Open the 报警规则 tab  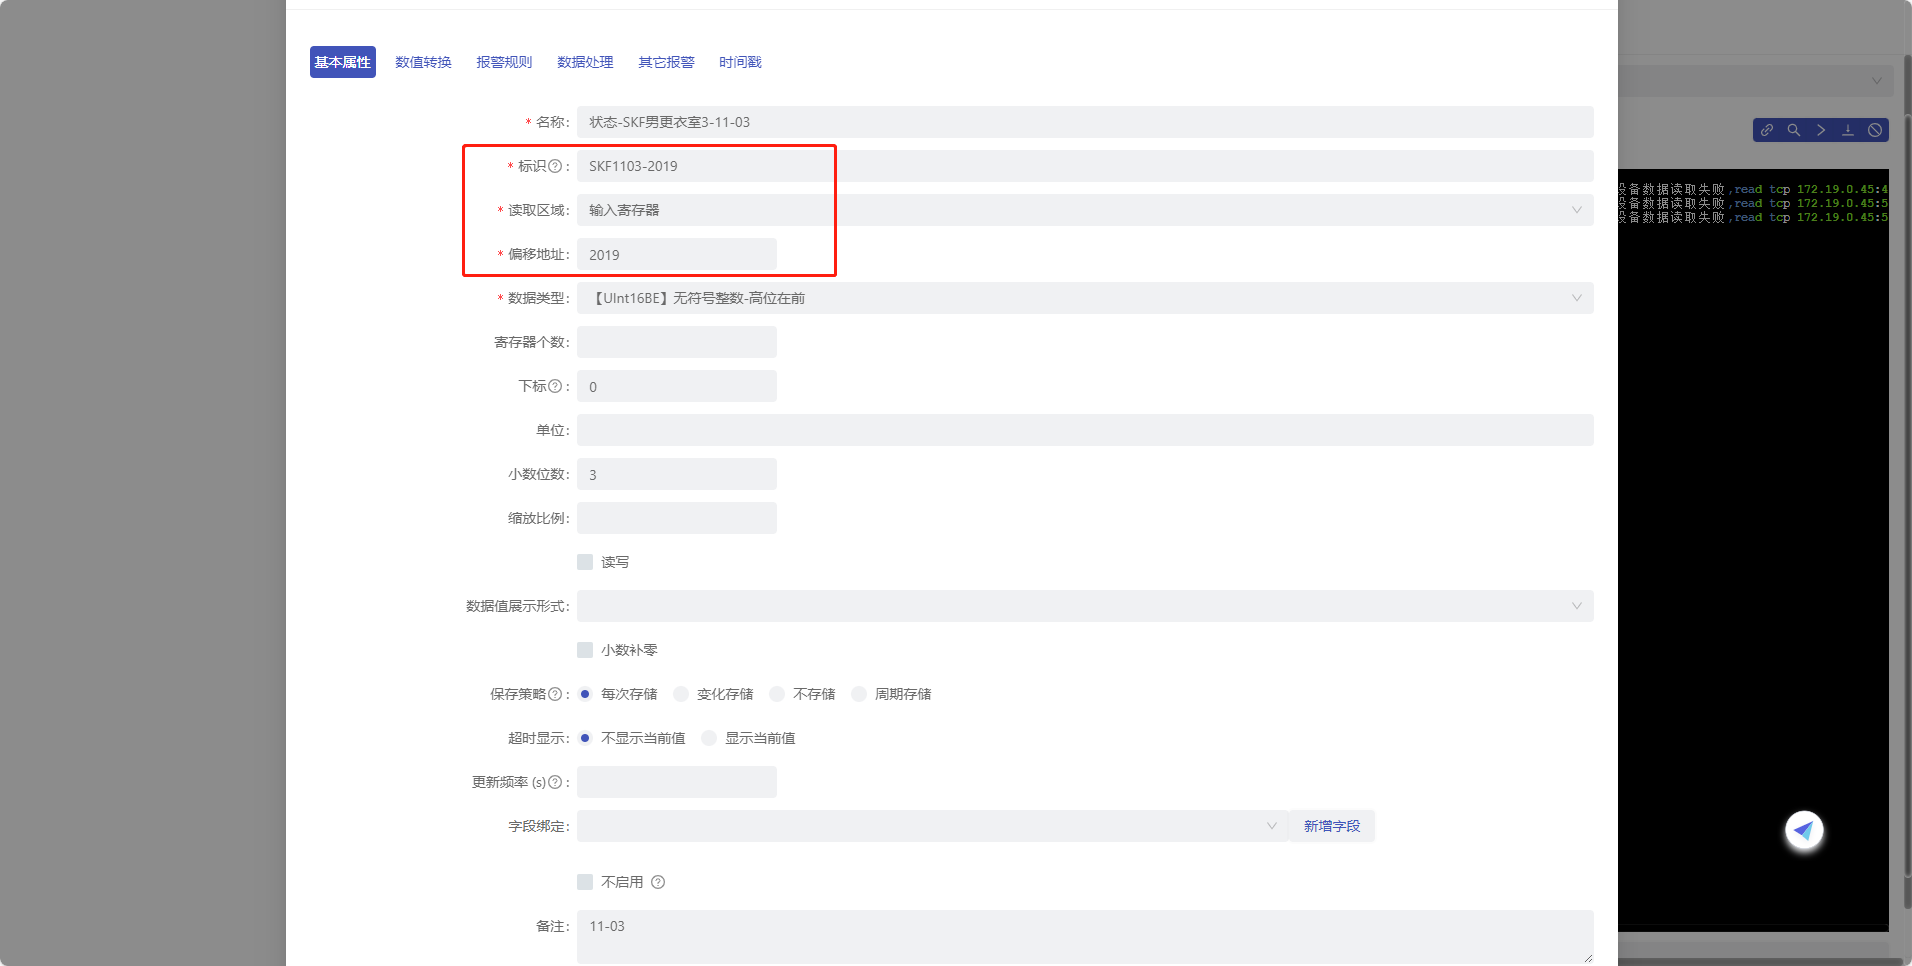tap(504, 62)
